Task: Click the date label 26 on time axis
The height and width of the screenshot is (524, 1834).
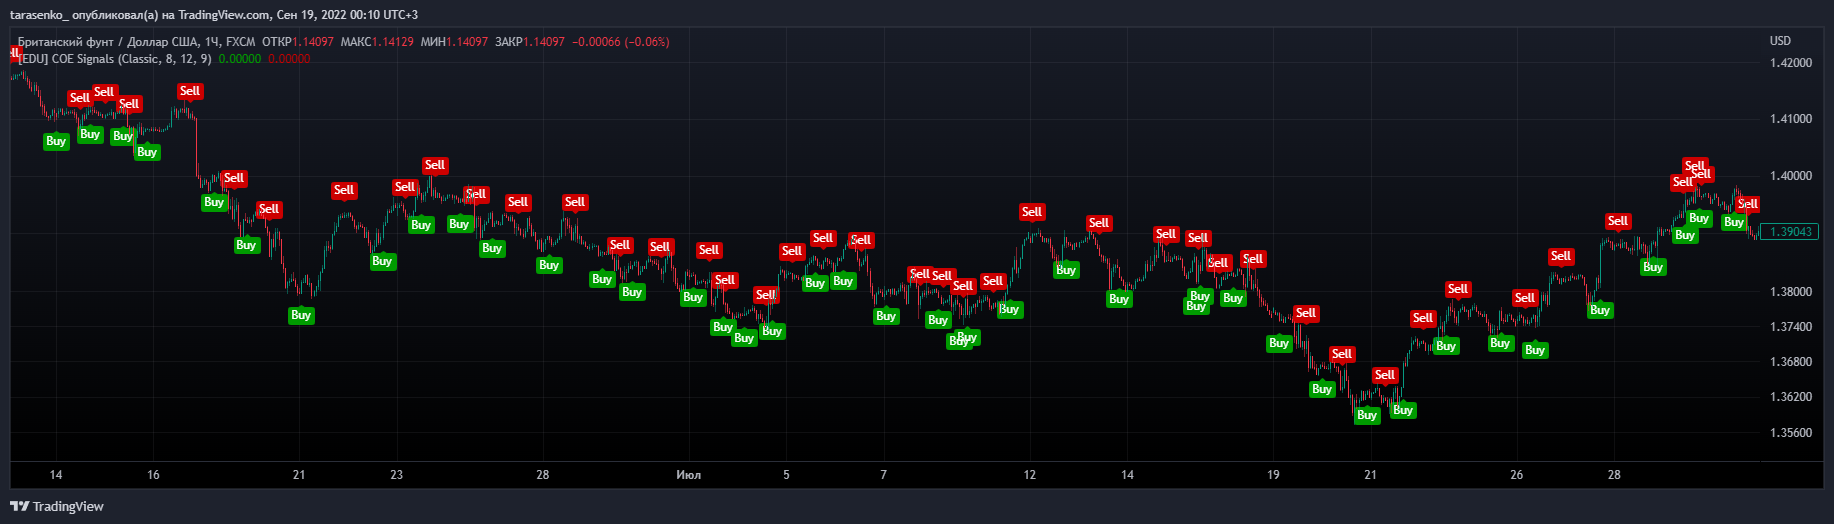Action: click(x=1516, y=475)
